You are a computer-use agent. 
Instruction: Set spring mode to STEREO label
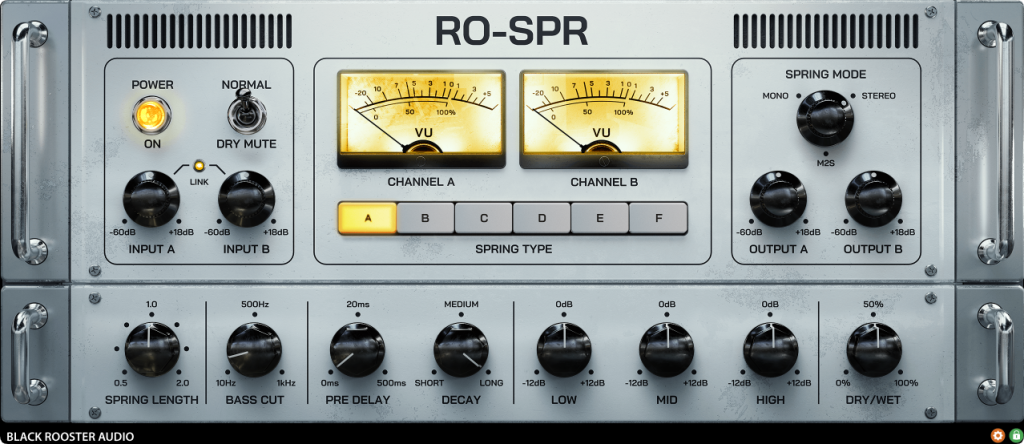pos(878,96)
